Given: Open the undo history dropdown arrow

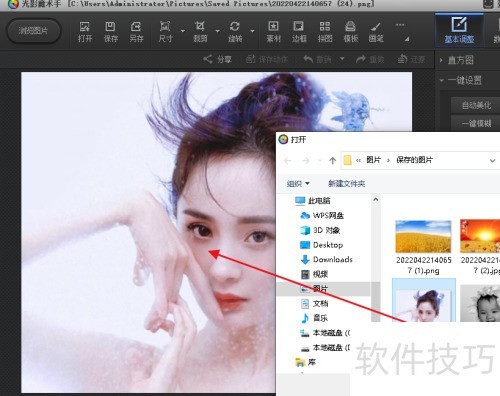Looking at the screenshot, I should coord(342,59).
